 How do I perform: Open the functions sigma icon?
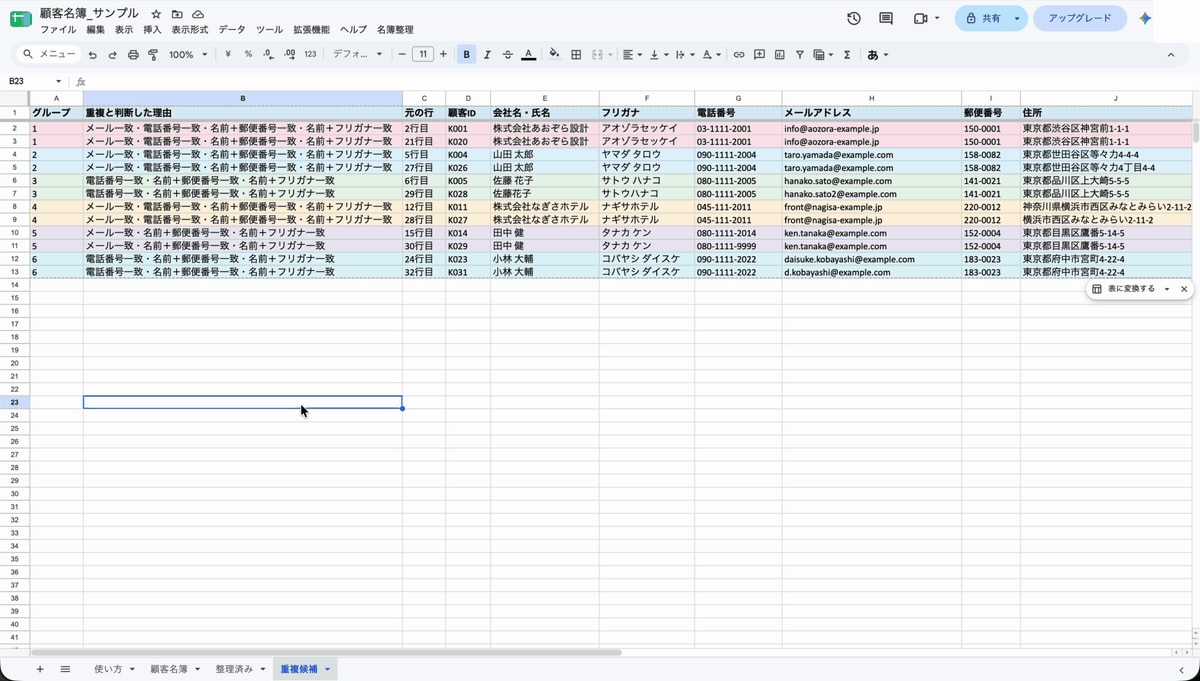coord(847,55)
